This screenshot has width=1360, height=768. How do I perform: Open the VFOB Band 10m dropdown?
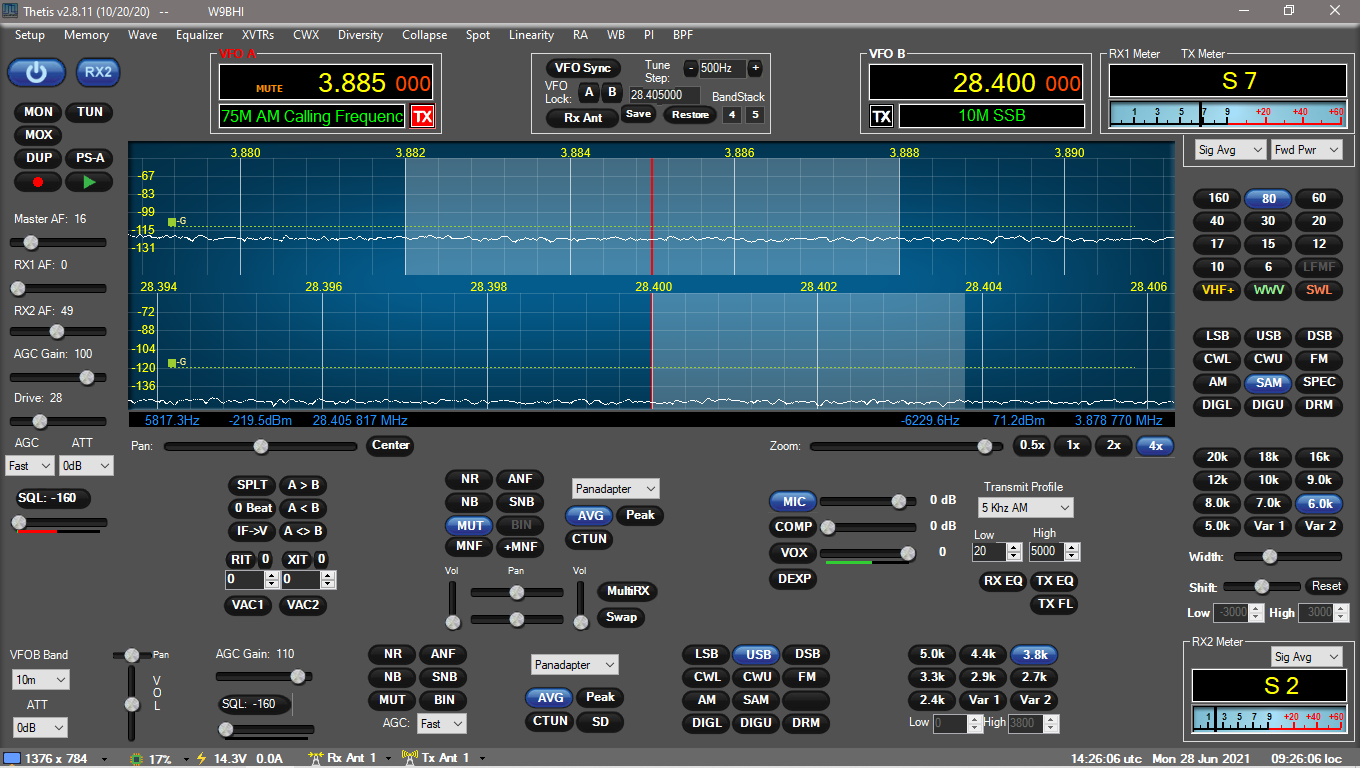coord(40,680)
